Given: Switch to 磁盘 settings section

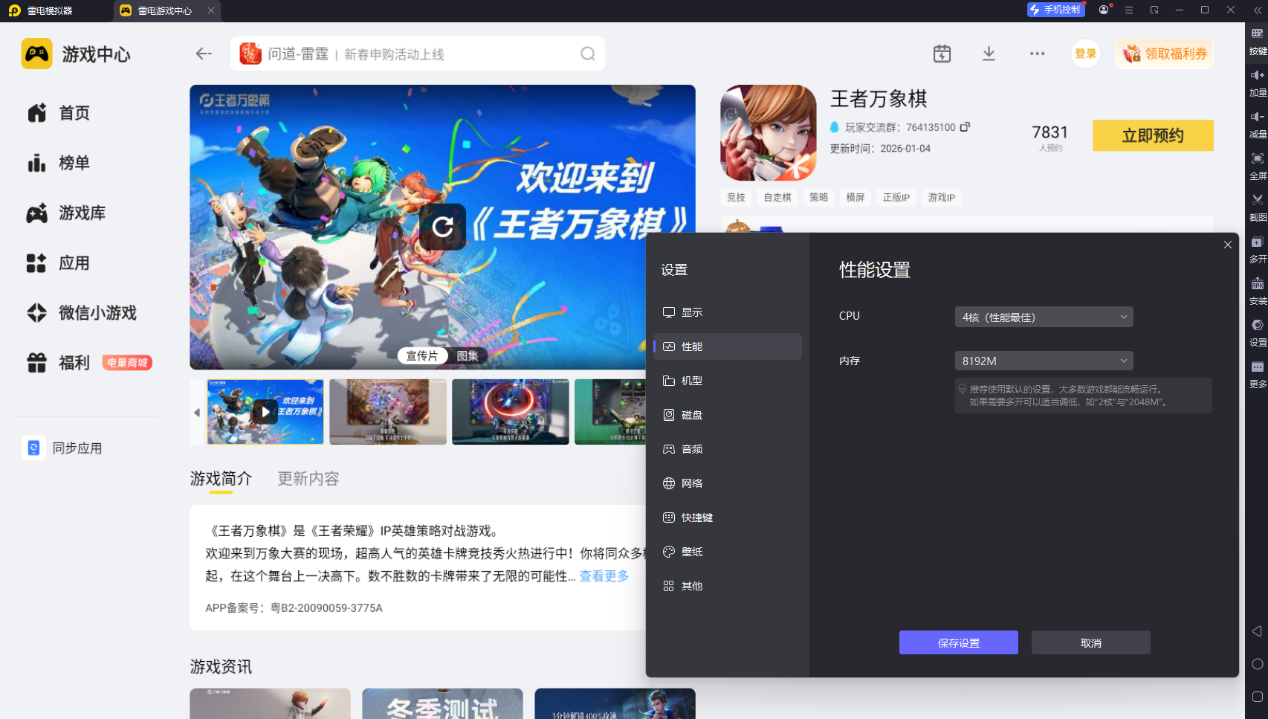Looking at the screenshot, I should [x=691, y=415].
